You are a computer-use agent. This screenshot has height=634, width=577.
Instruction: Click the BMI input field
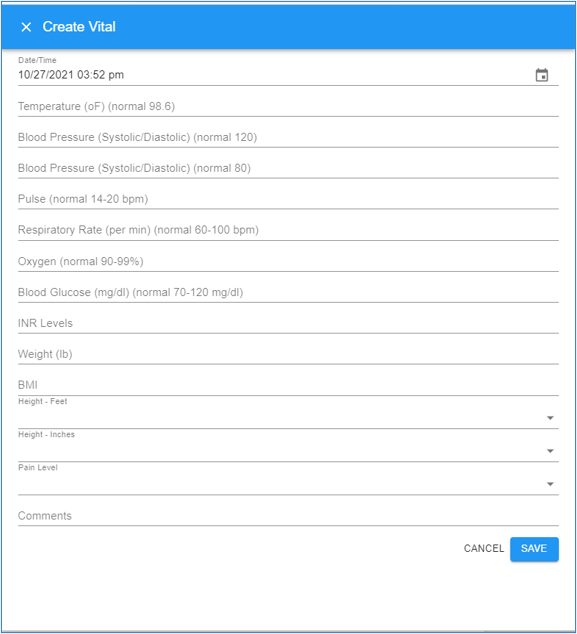coord(288,385)
